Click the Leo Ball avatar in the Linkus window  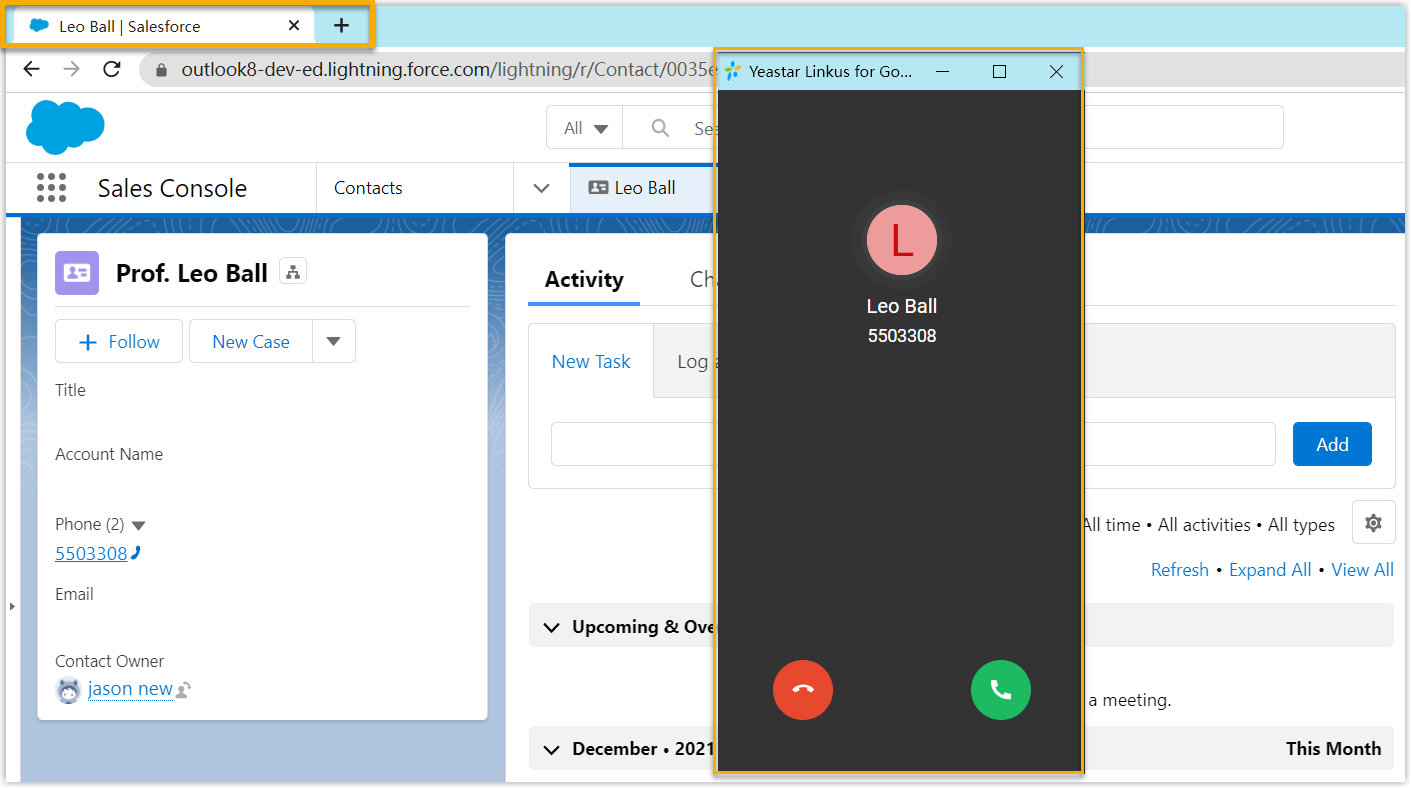[x=901, y=241]
